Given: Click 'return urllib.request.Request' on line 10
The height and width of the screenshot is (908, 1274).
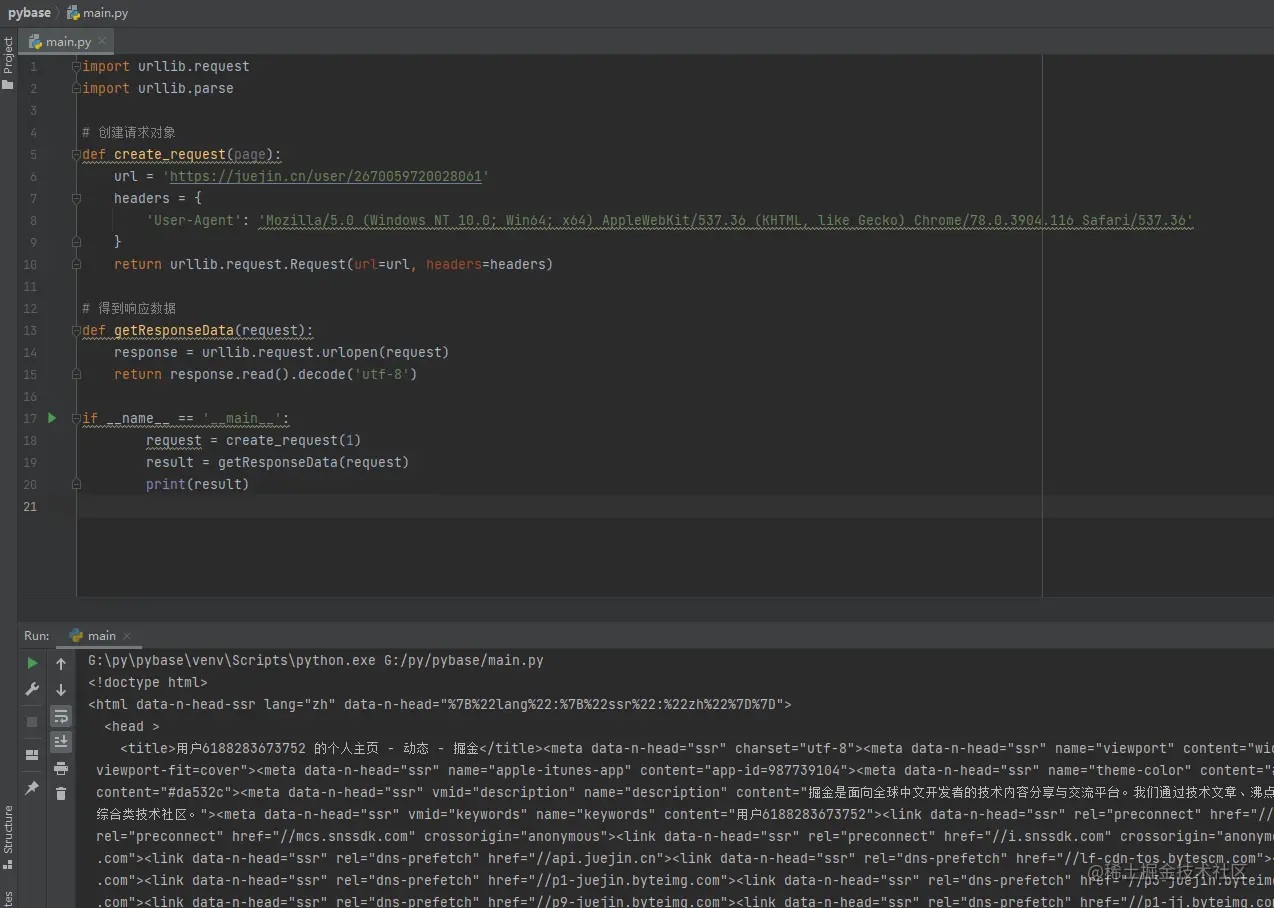Looking at the screenshot, I should click(x=230, y=264).
